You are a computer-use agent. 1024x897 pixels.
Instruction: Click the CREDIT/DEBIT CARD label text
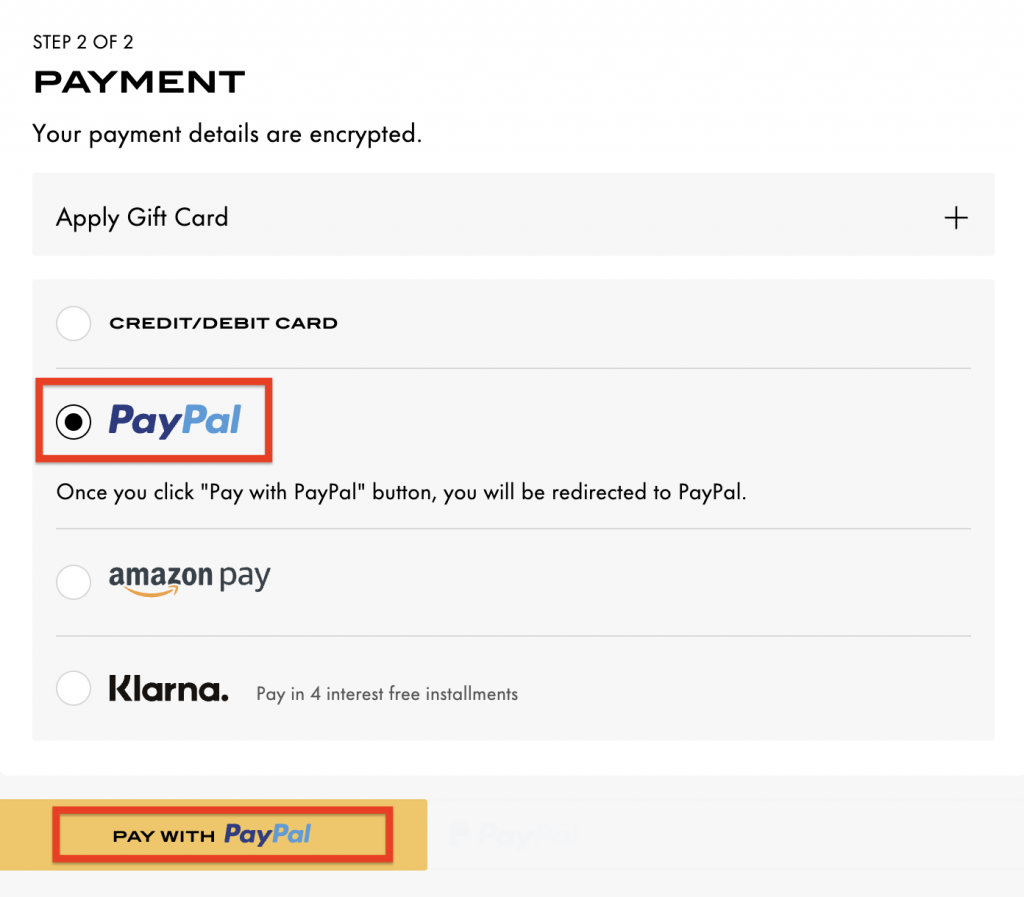coord(223,323)
